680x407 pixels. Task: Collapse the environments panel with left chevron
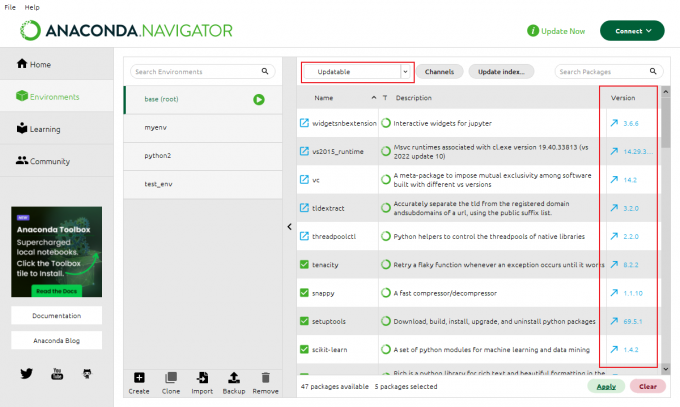tap(289, 226)
